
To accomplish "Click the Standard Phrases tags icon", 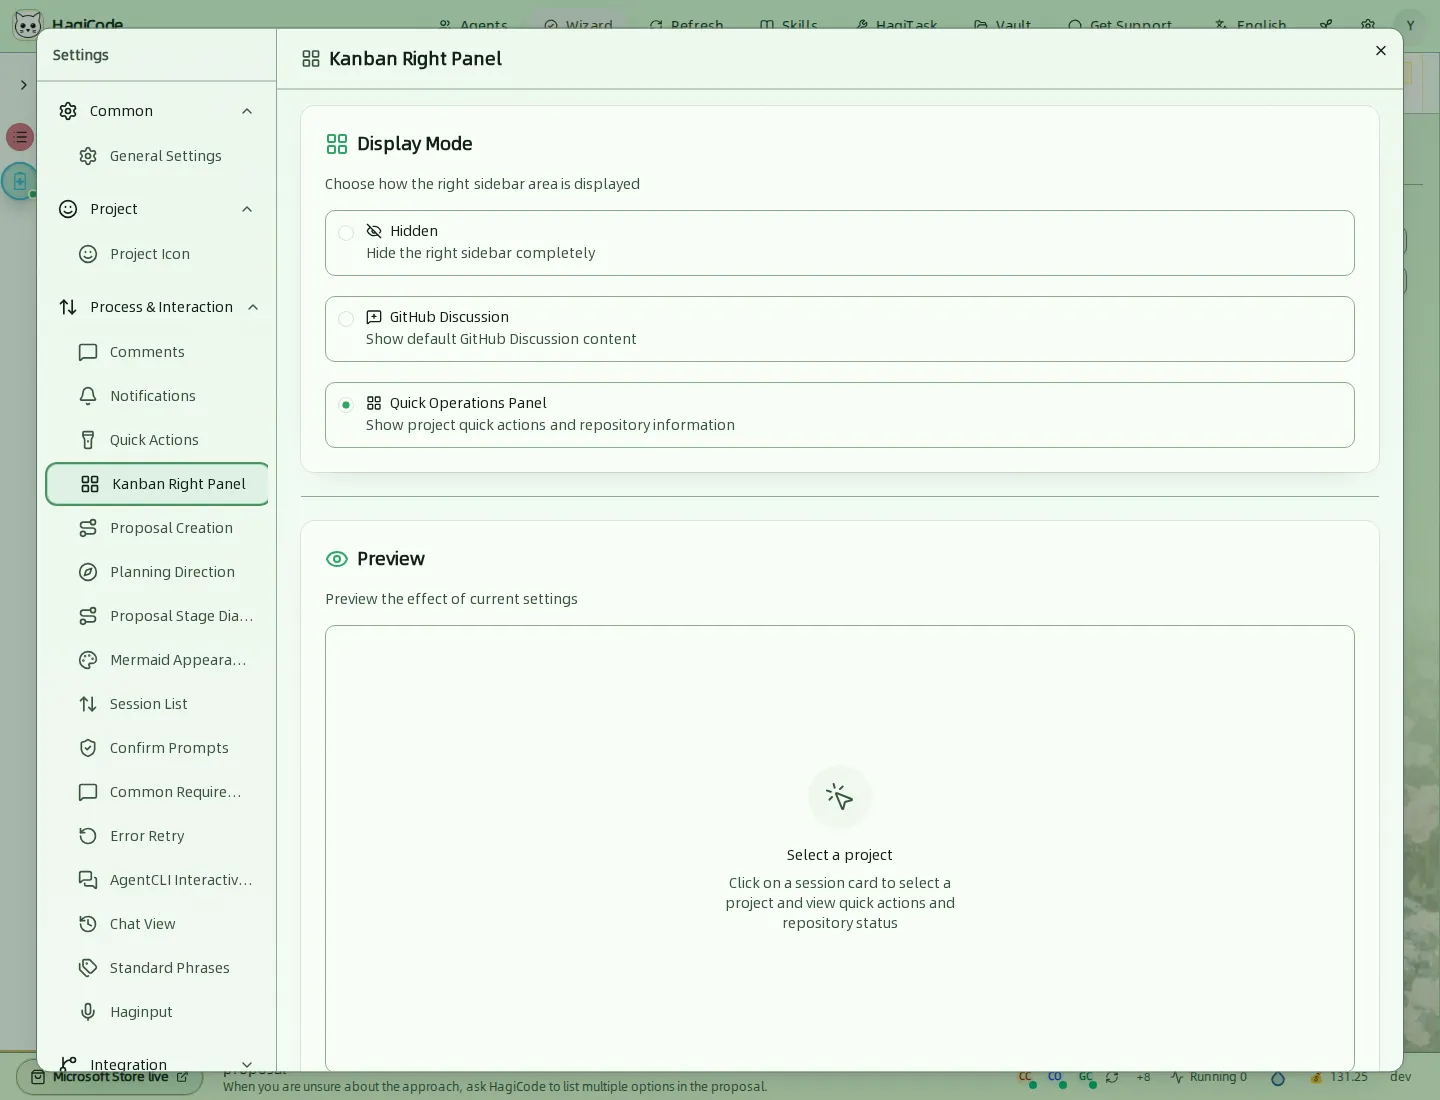I will pyautogui.click(x=88, y=968).
